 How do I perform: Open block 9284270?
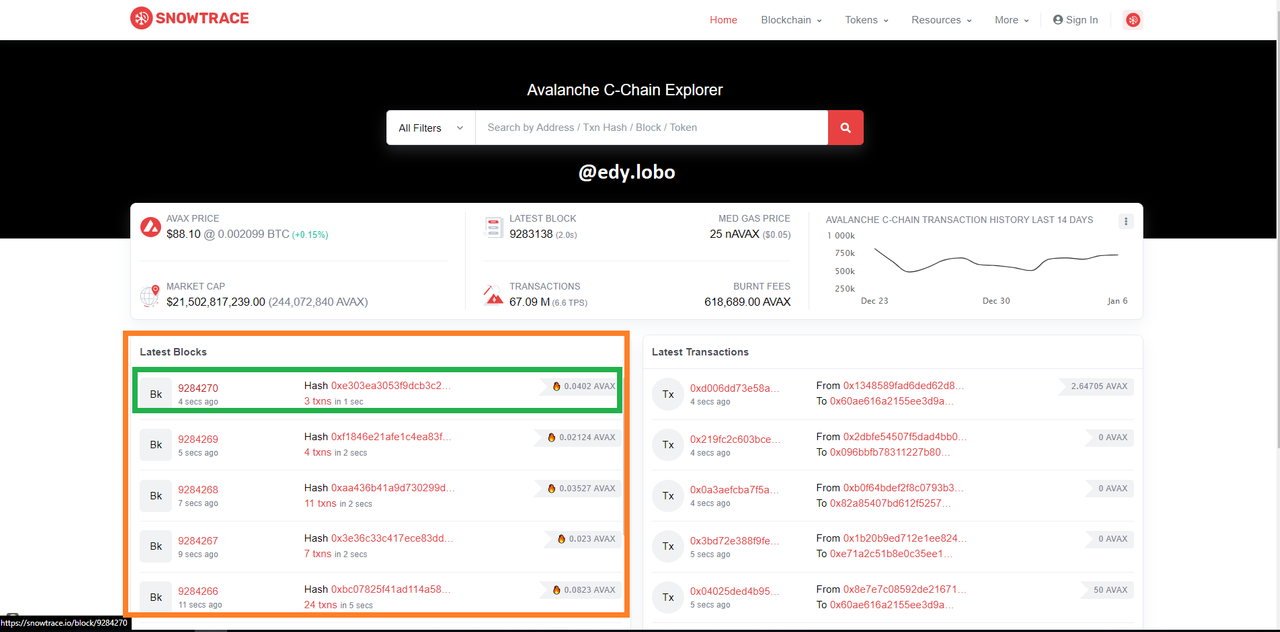198,388
